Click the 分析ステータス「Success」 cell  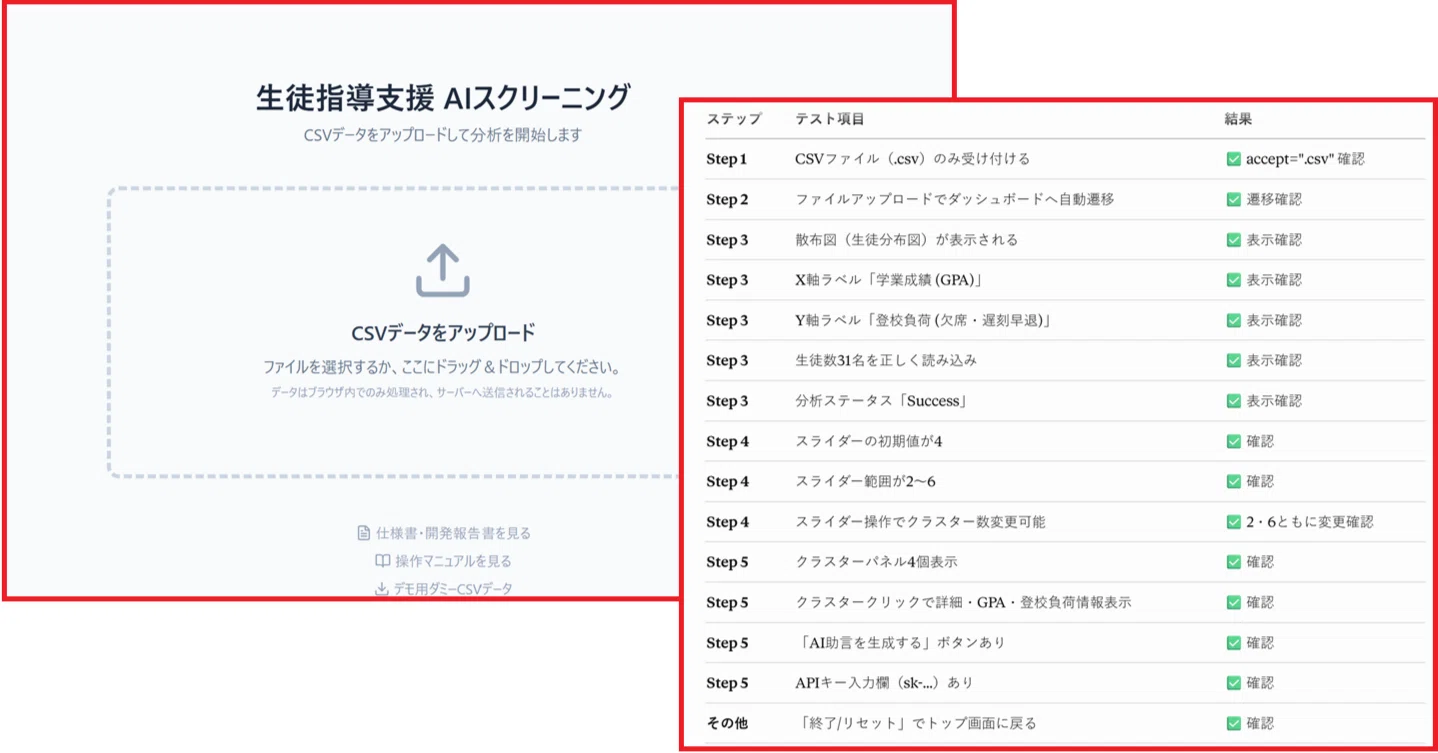884,401
